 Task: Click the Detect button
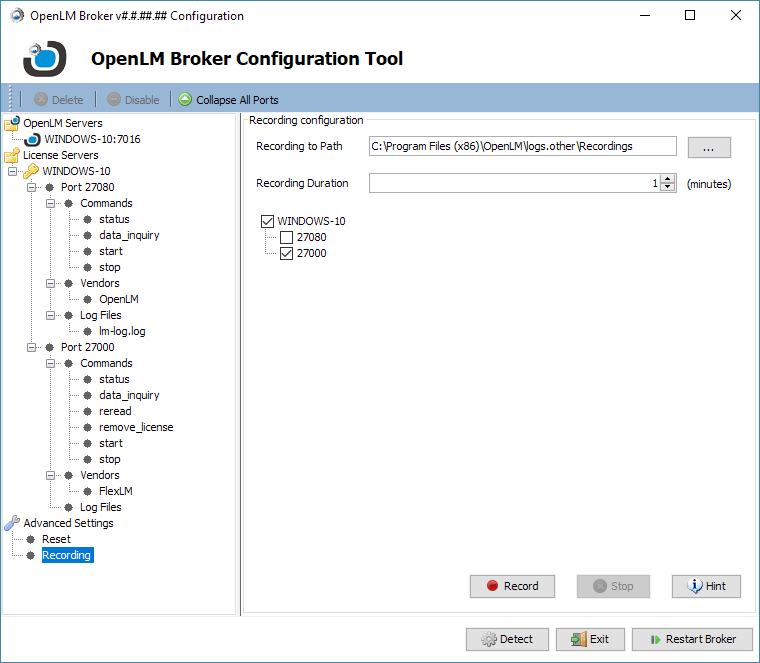[506, 639]
